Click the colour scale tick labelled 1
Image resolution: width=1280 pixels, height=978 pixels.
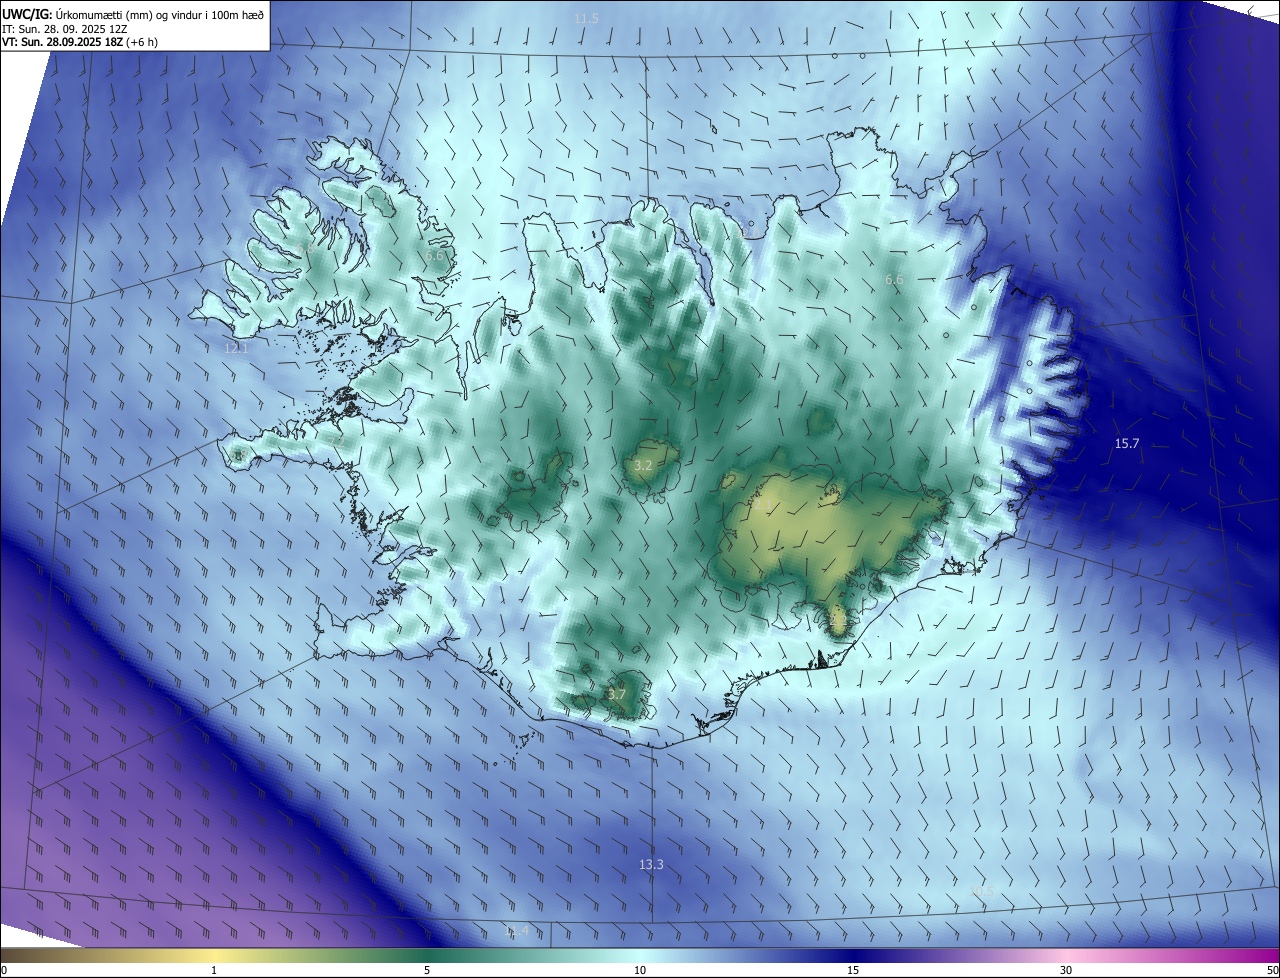click(214, 970)
